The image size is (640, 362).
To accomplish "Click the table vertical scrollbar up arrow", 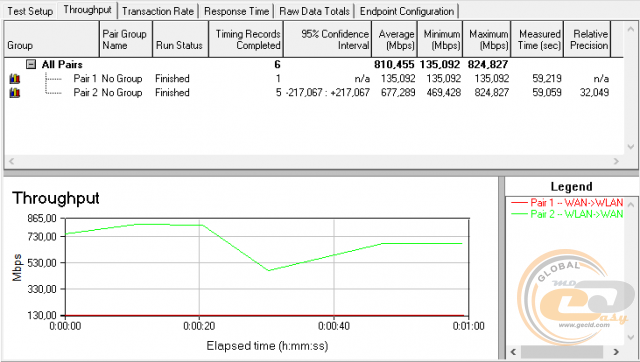I will (631, 29).
